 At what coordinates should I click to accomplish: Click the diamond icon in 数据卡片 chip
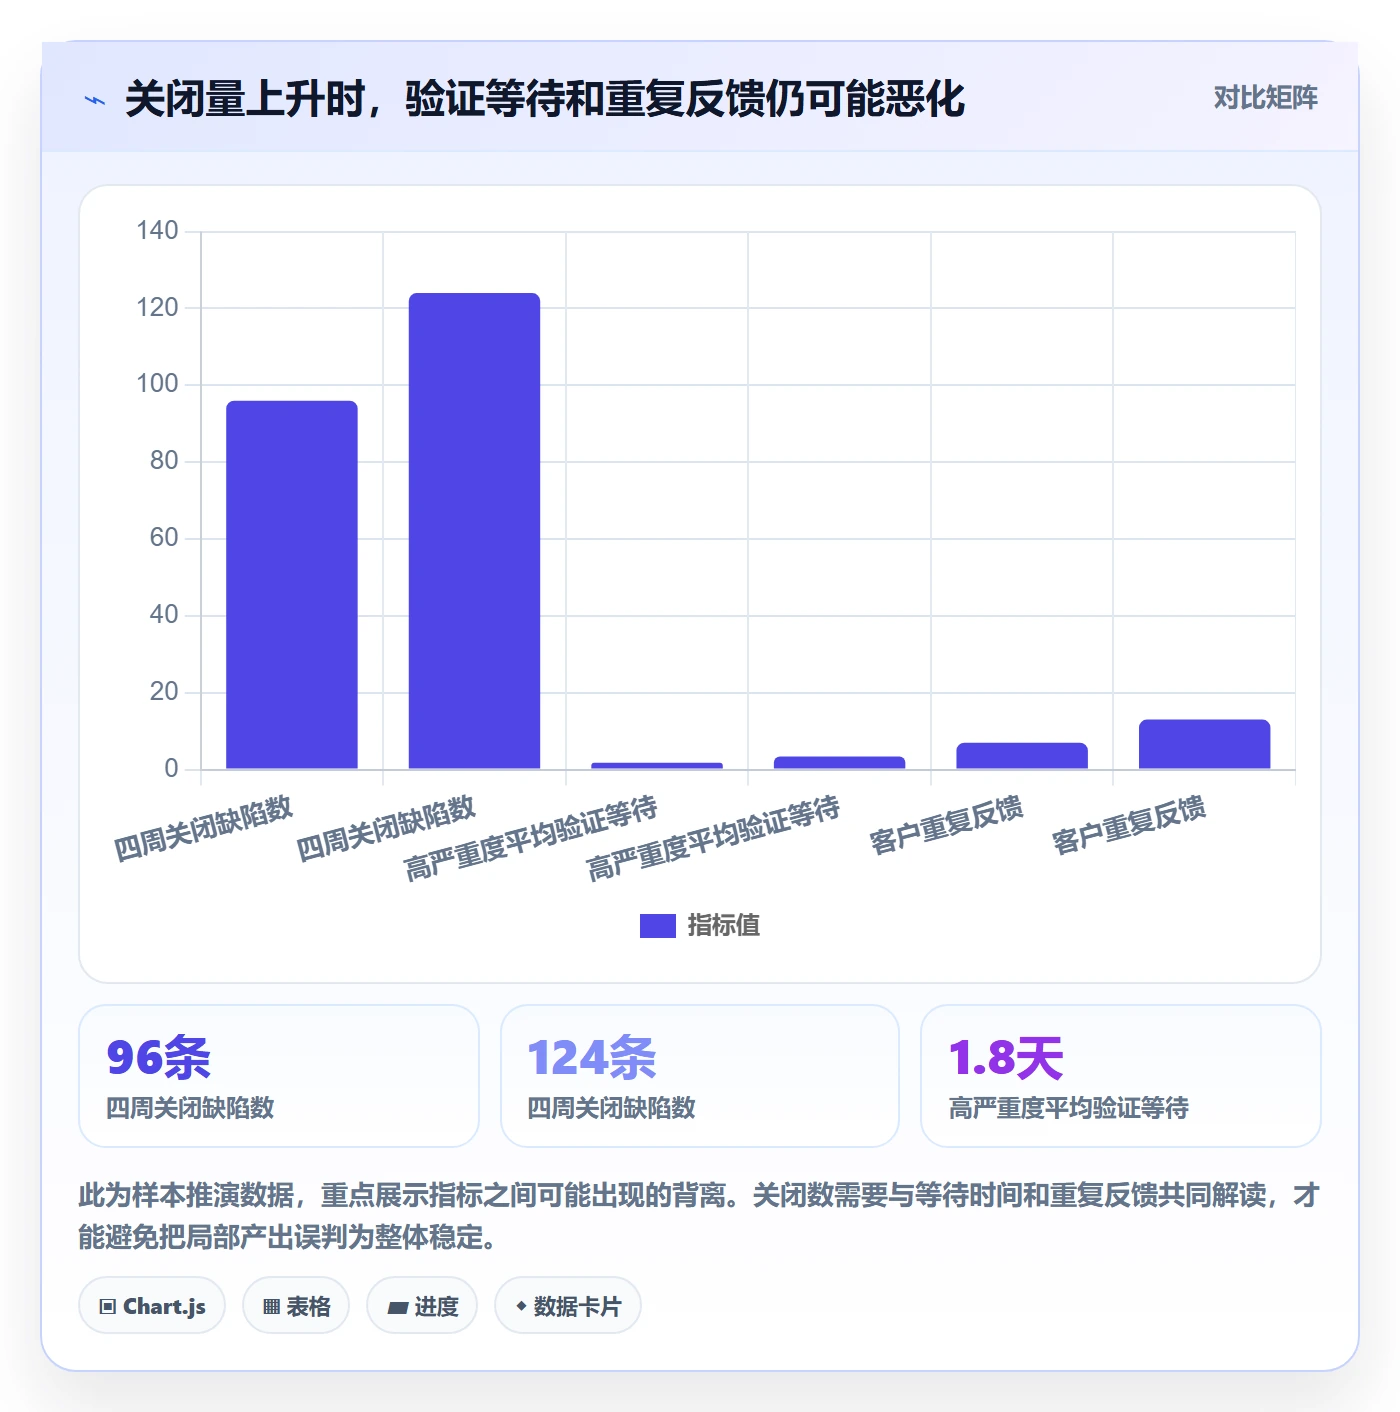[521, 1306]
